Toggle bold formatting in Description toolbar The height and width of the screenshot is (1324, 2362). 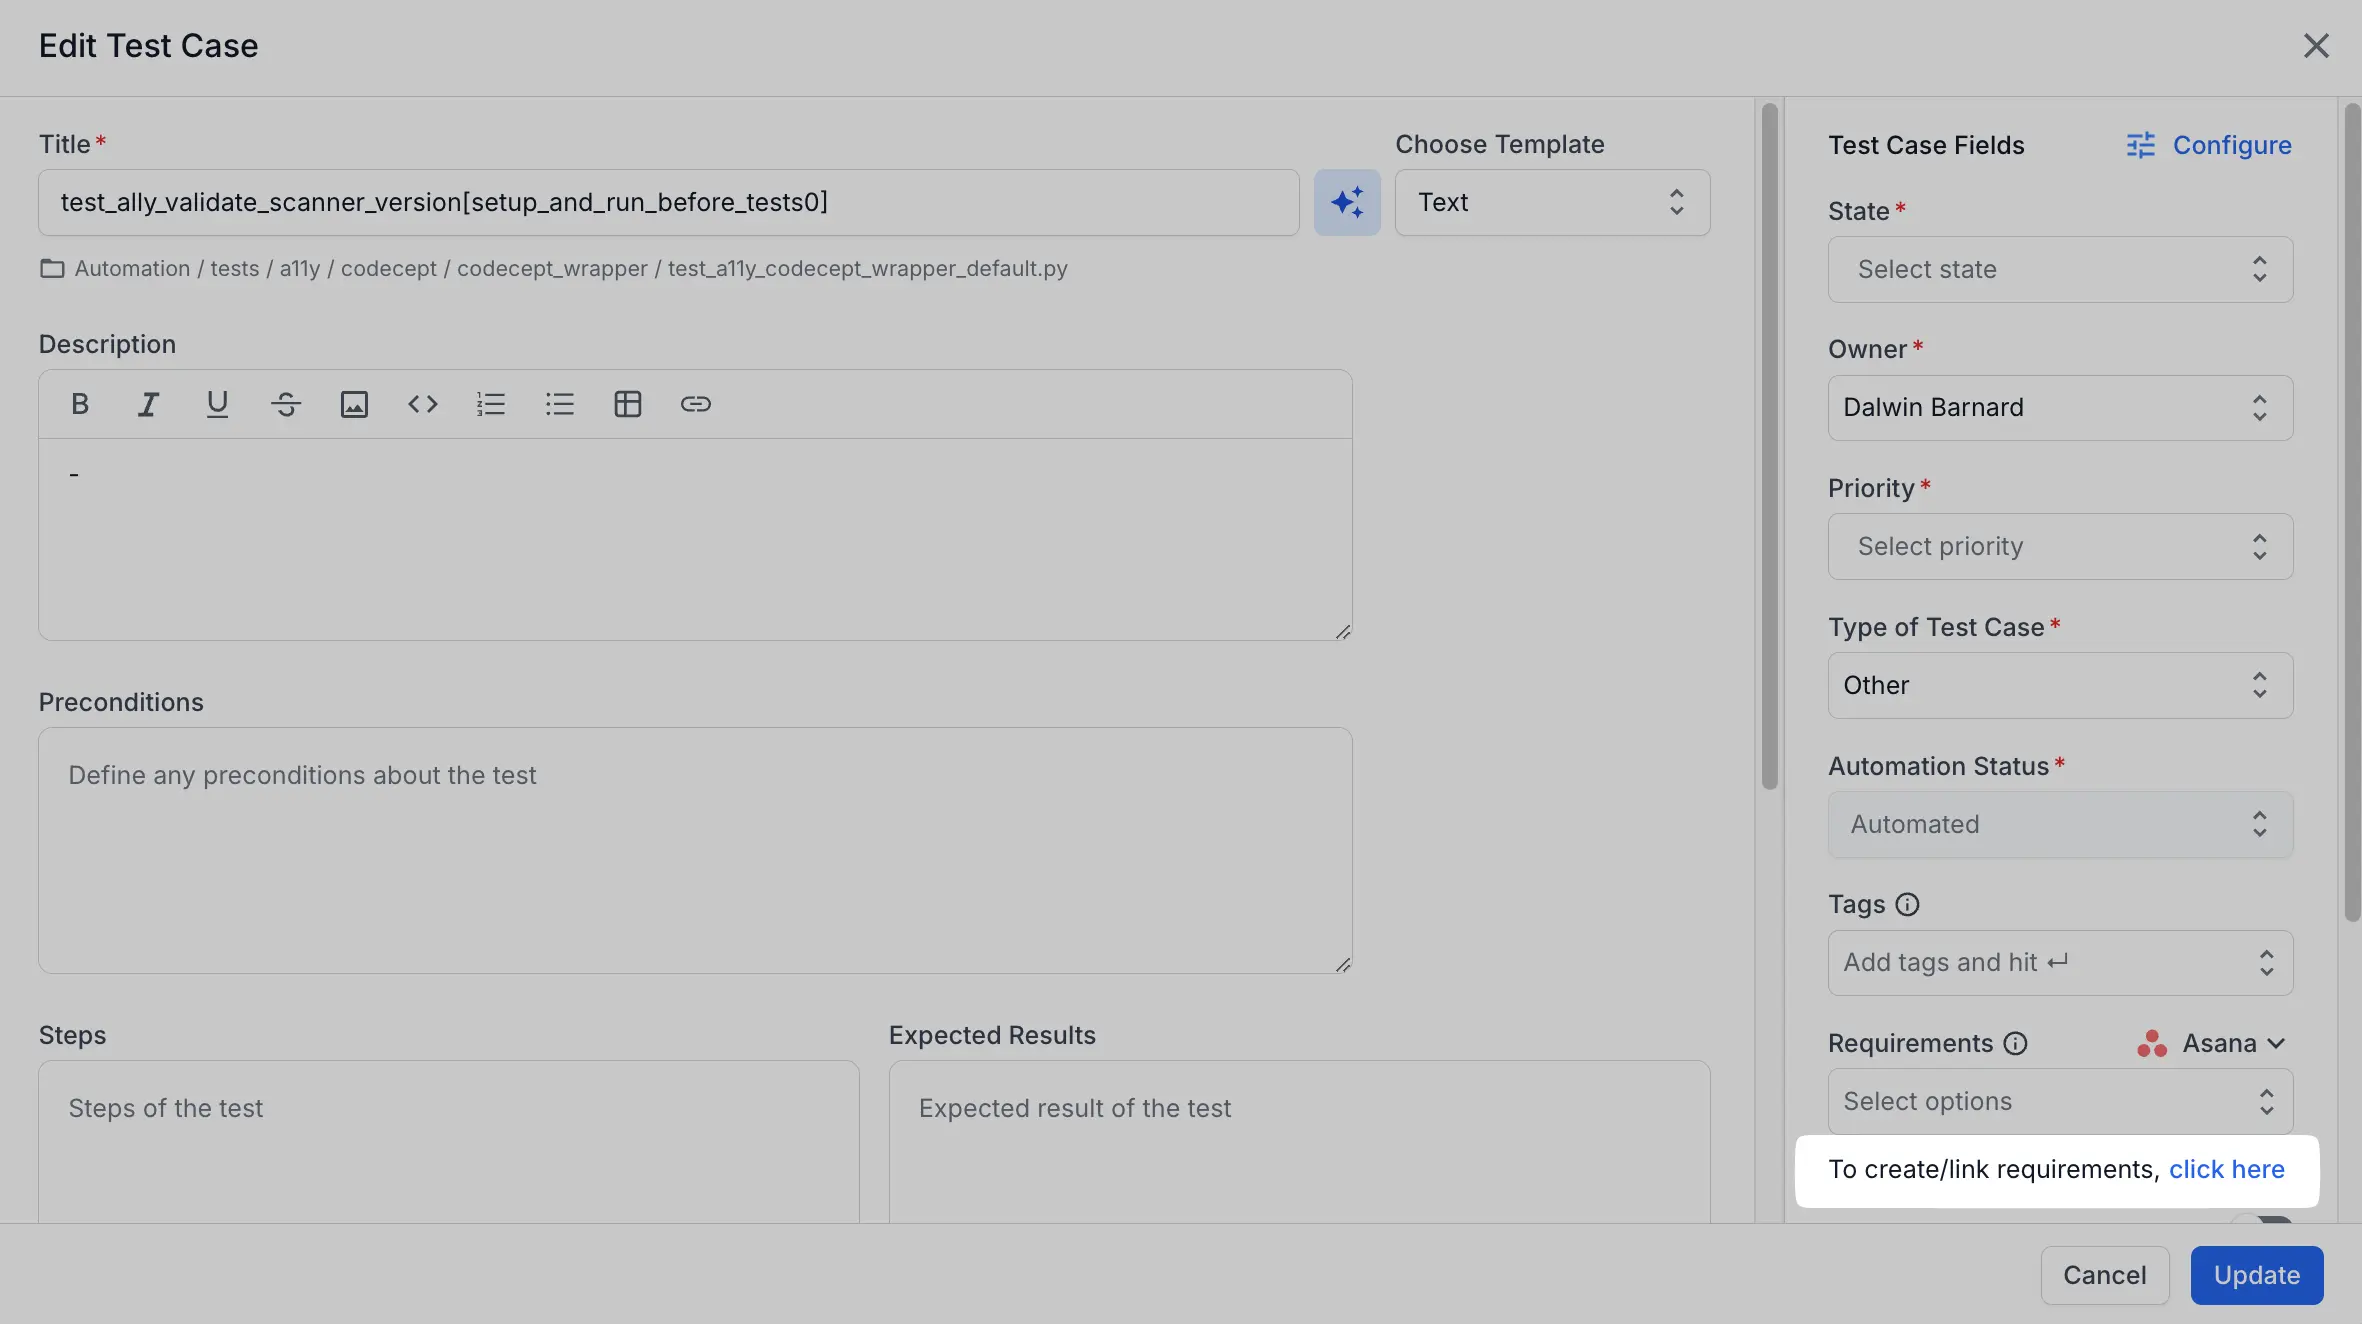pos(80,404)
